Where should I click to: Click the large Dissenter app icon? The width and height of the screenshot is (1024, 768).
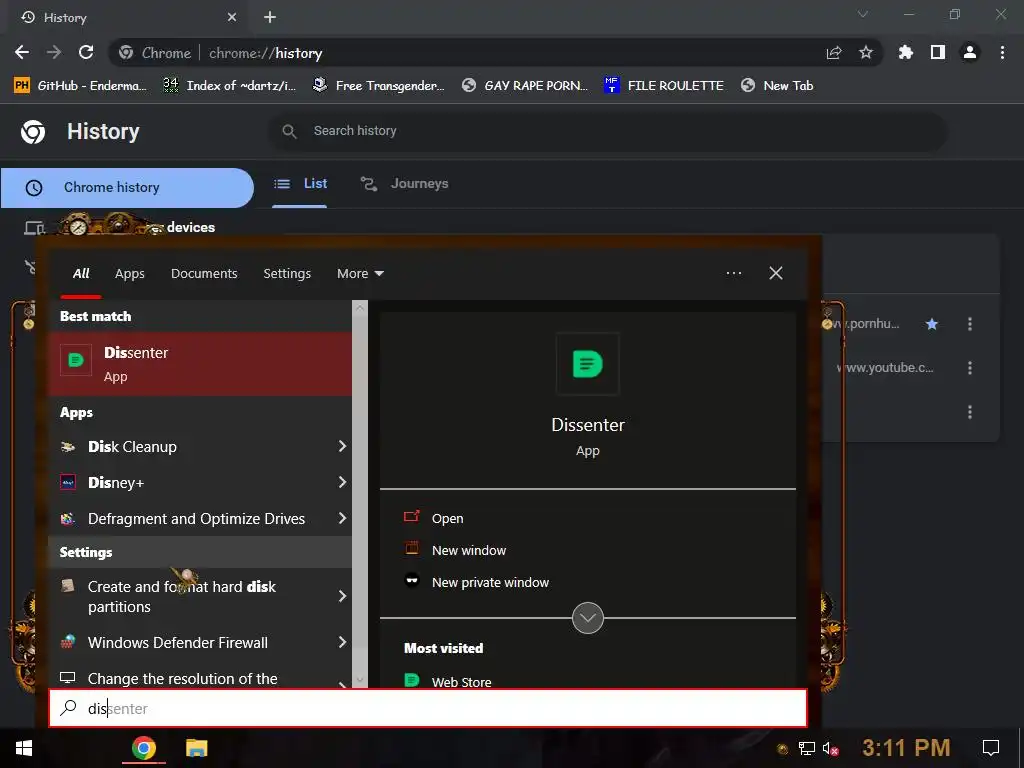pos(587,364)
